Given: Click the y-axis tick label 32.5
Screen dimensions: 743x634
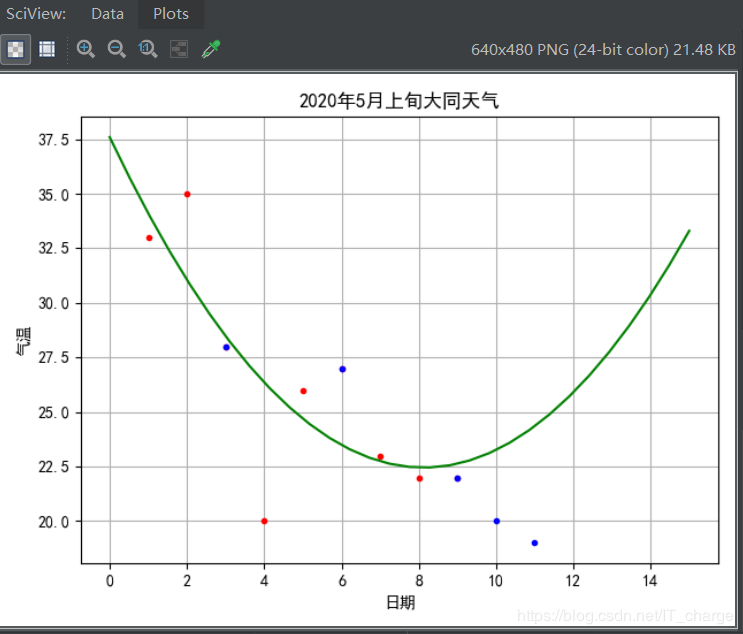Looking at the screenshot, I should click(x=54, y=248).
